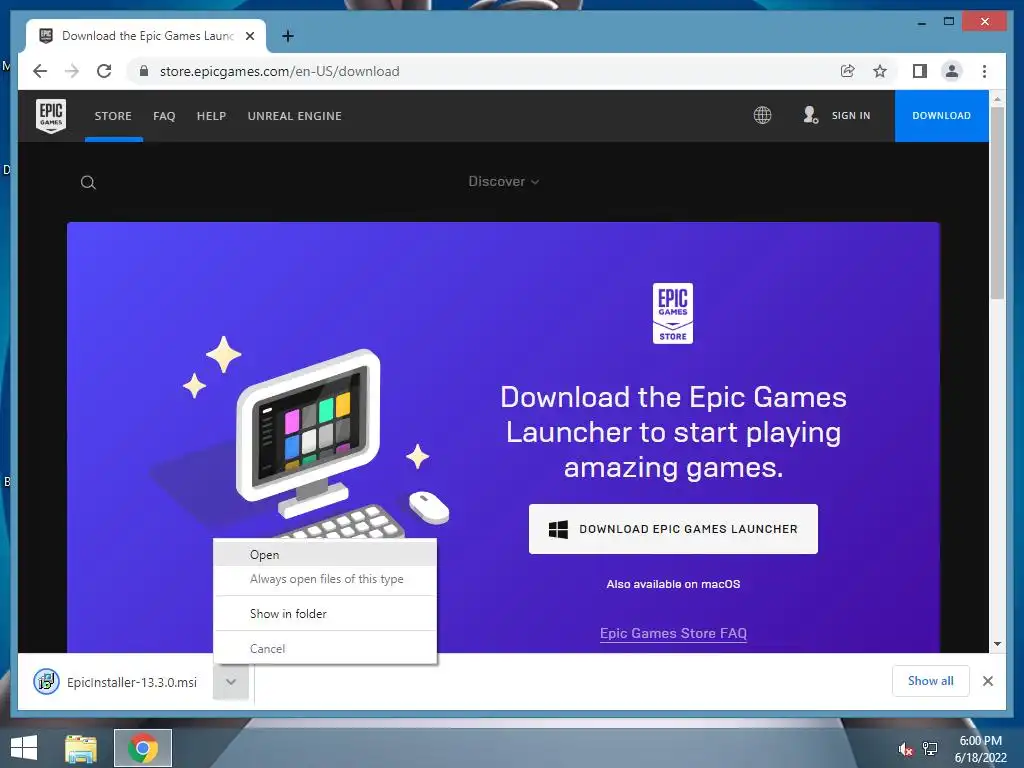Click the Also available on macOS link
Image resolution: width=1024 pixels, height=768 pixels.
(x=673, y=584)
